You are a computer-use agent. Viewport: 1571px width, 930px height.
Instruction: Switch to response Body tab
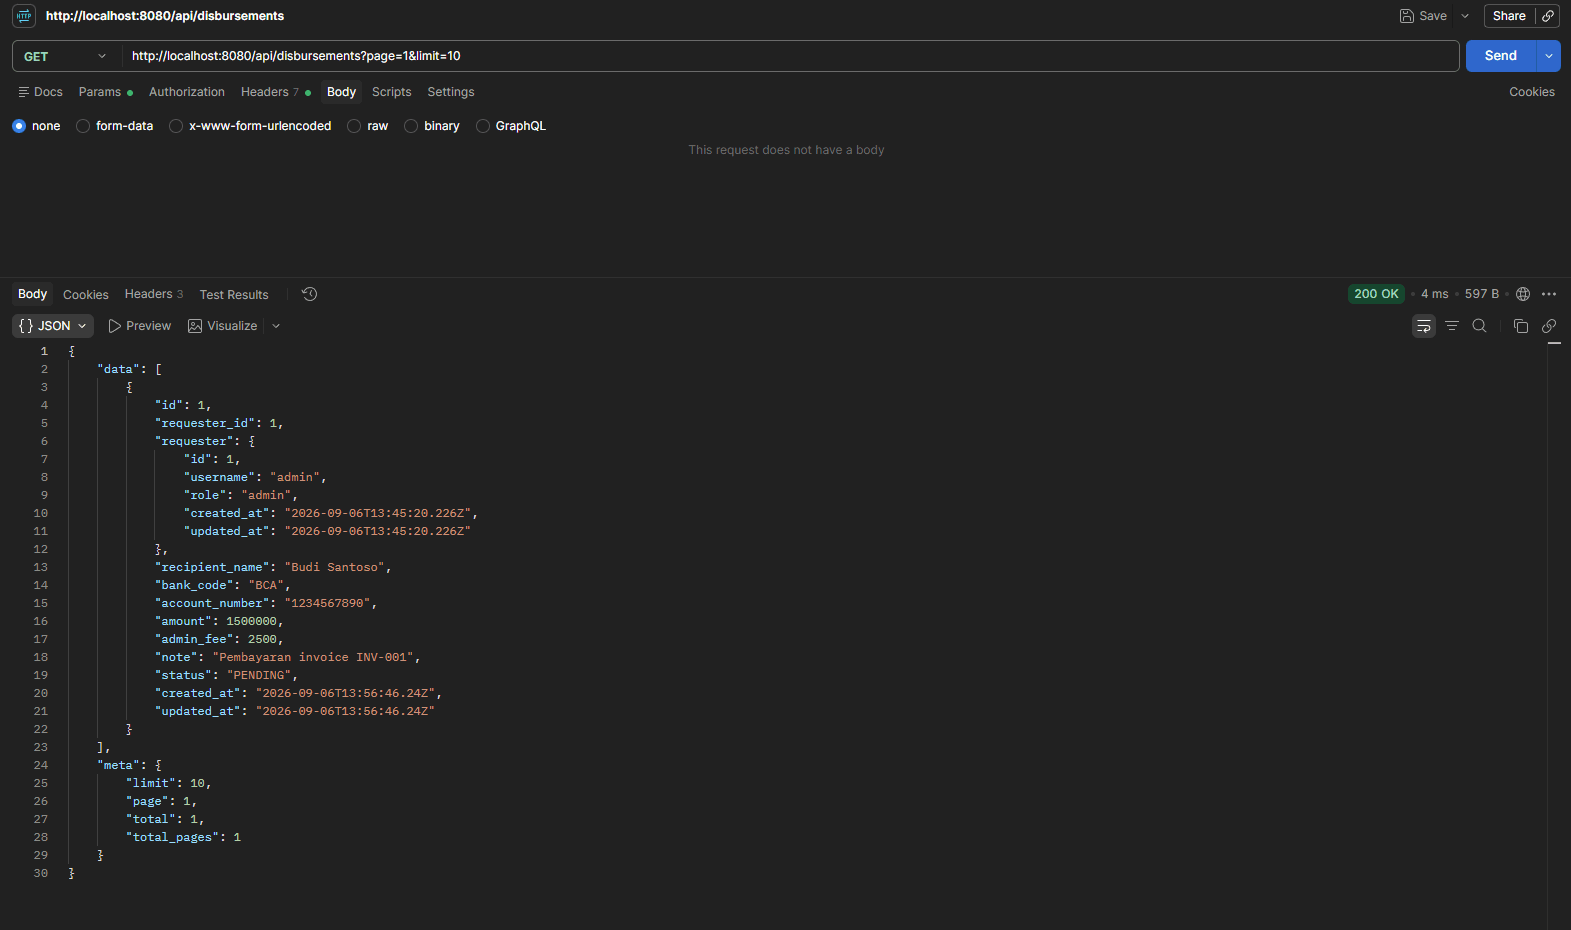coord(32,294)
